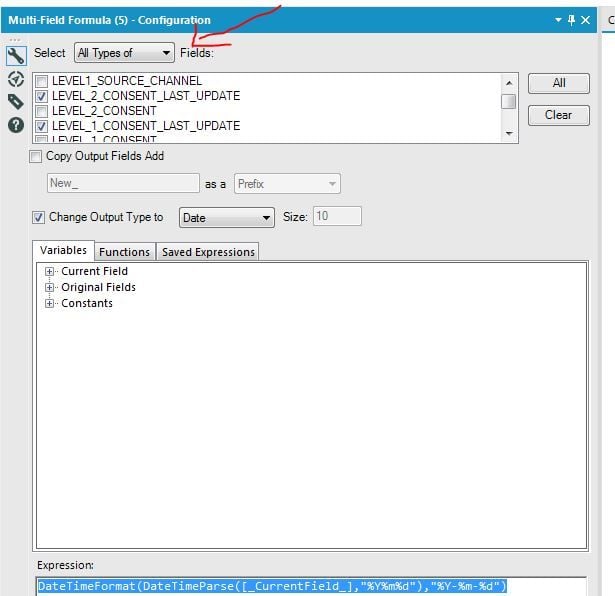Open the Annotation tag icon
The height and width of the screenshot is (596, 615).
[16, 102]
